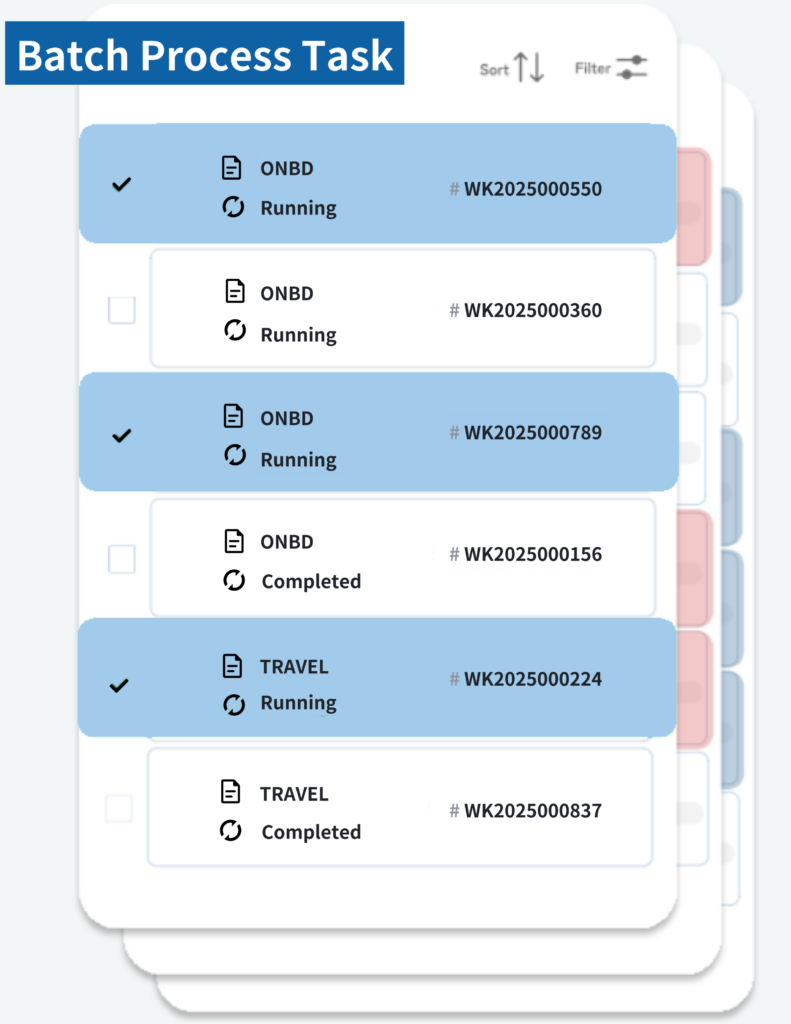
Task: Select the checkbox for task WK2025000156
Action: [121, 560]
